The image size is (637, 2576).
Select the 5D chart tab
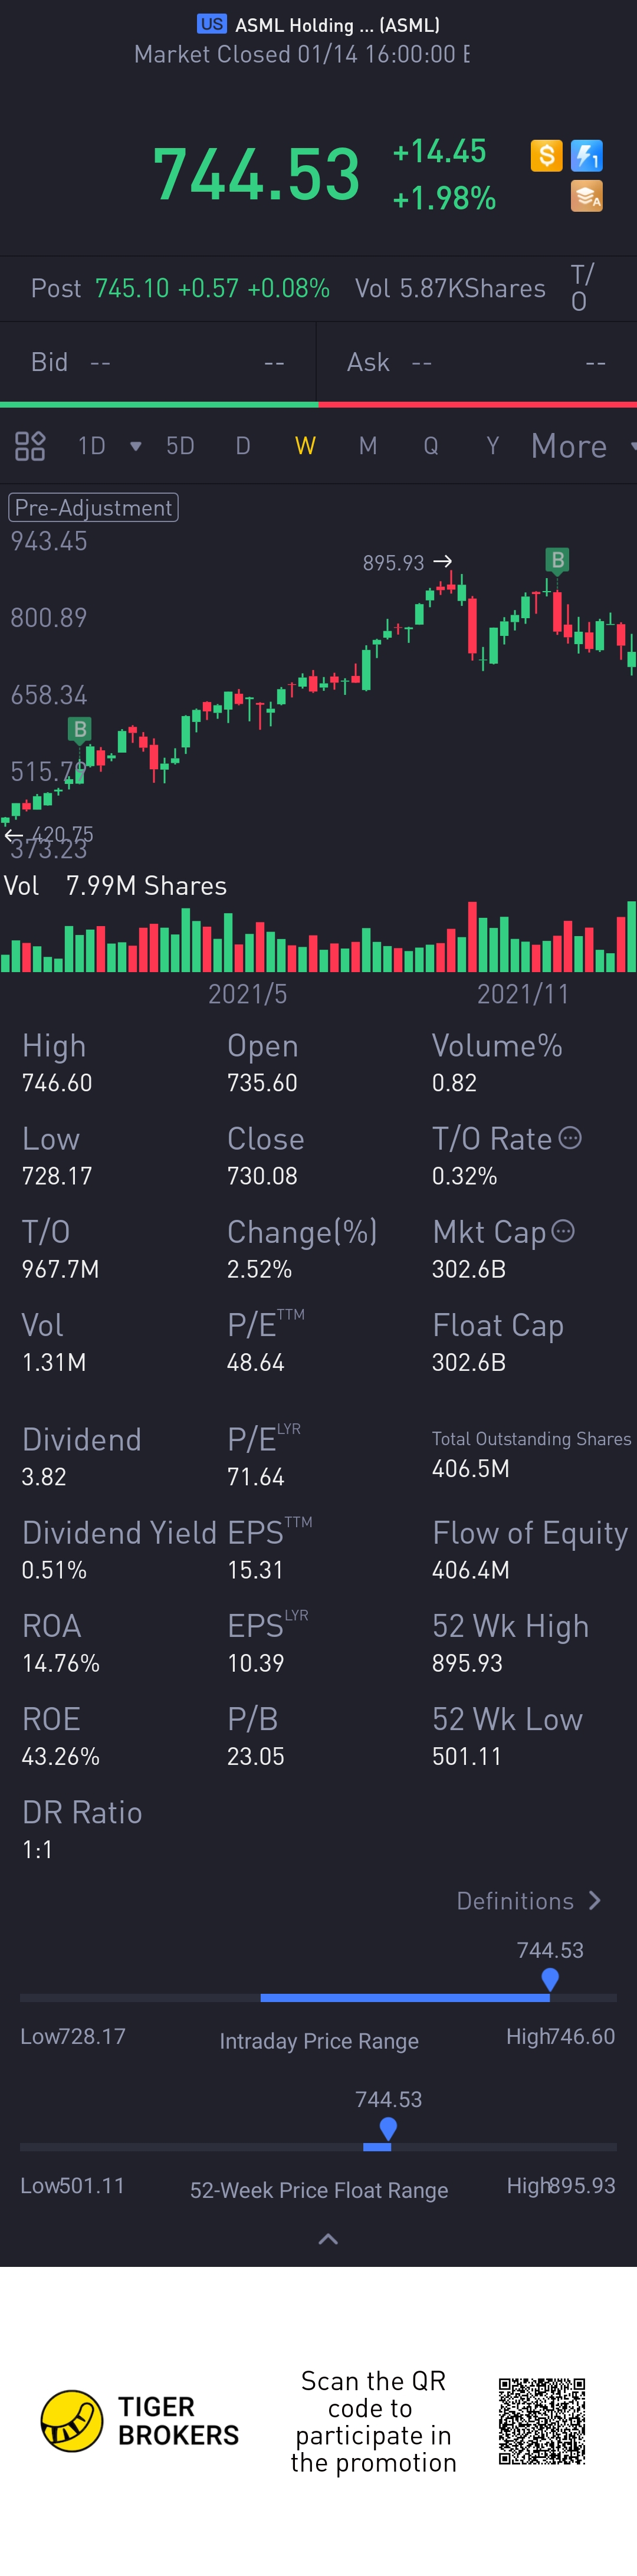coord(180,446)
